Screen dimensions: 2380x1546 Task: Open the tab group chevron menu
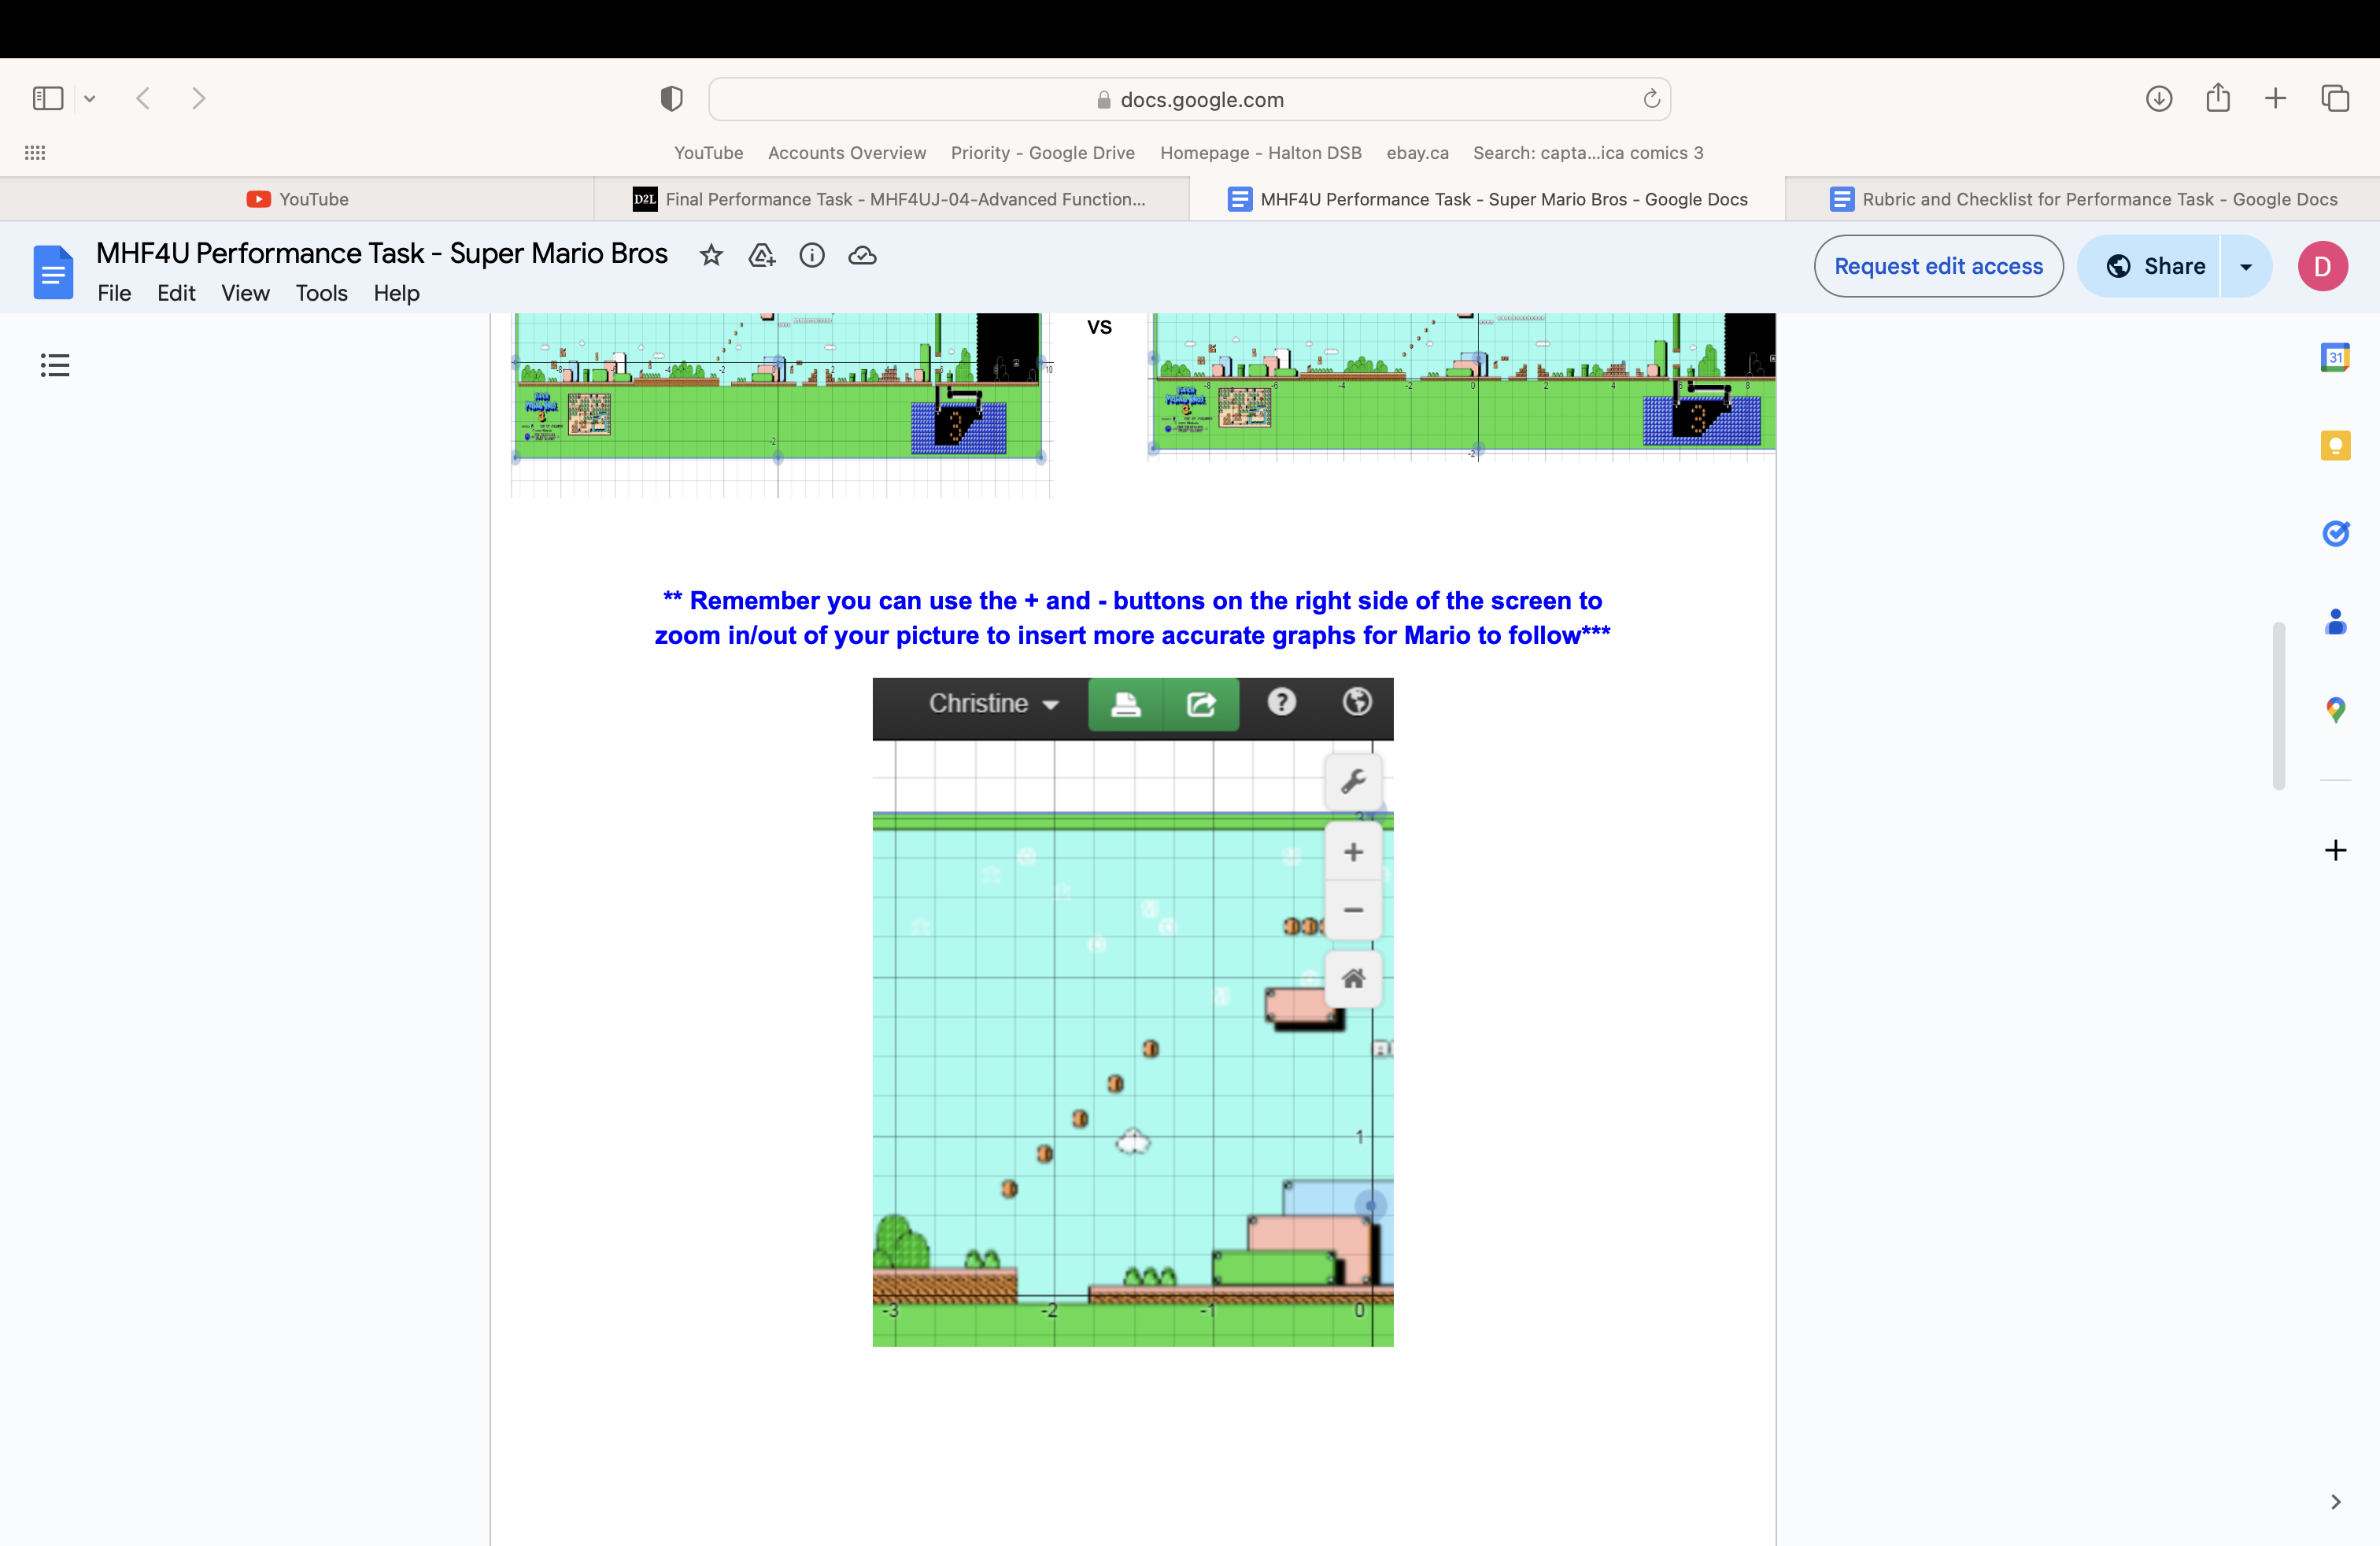(90, 98)
